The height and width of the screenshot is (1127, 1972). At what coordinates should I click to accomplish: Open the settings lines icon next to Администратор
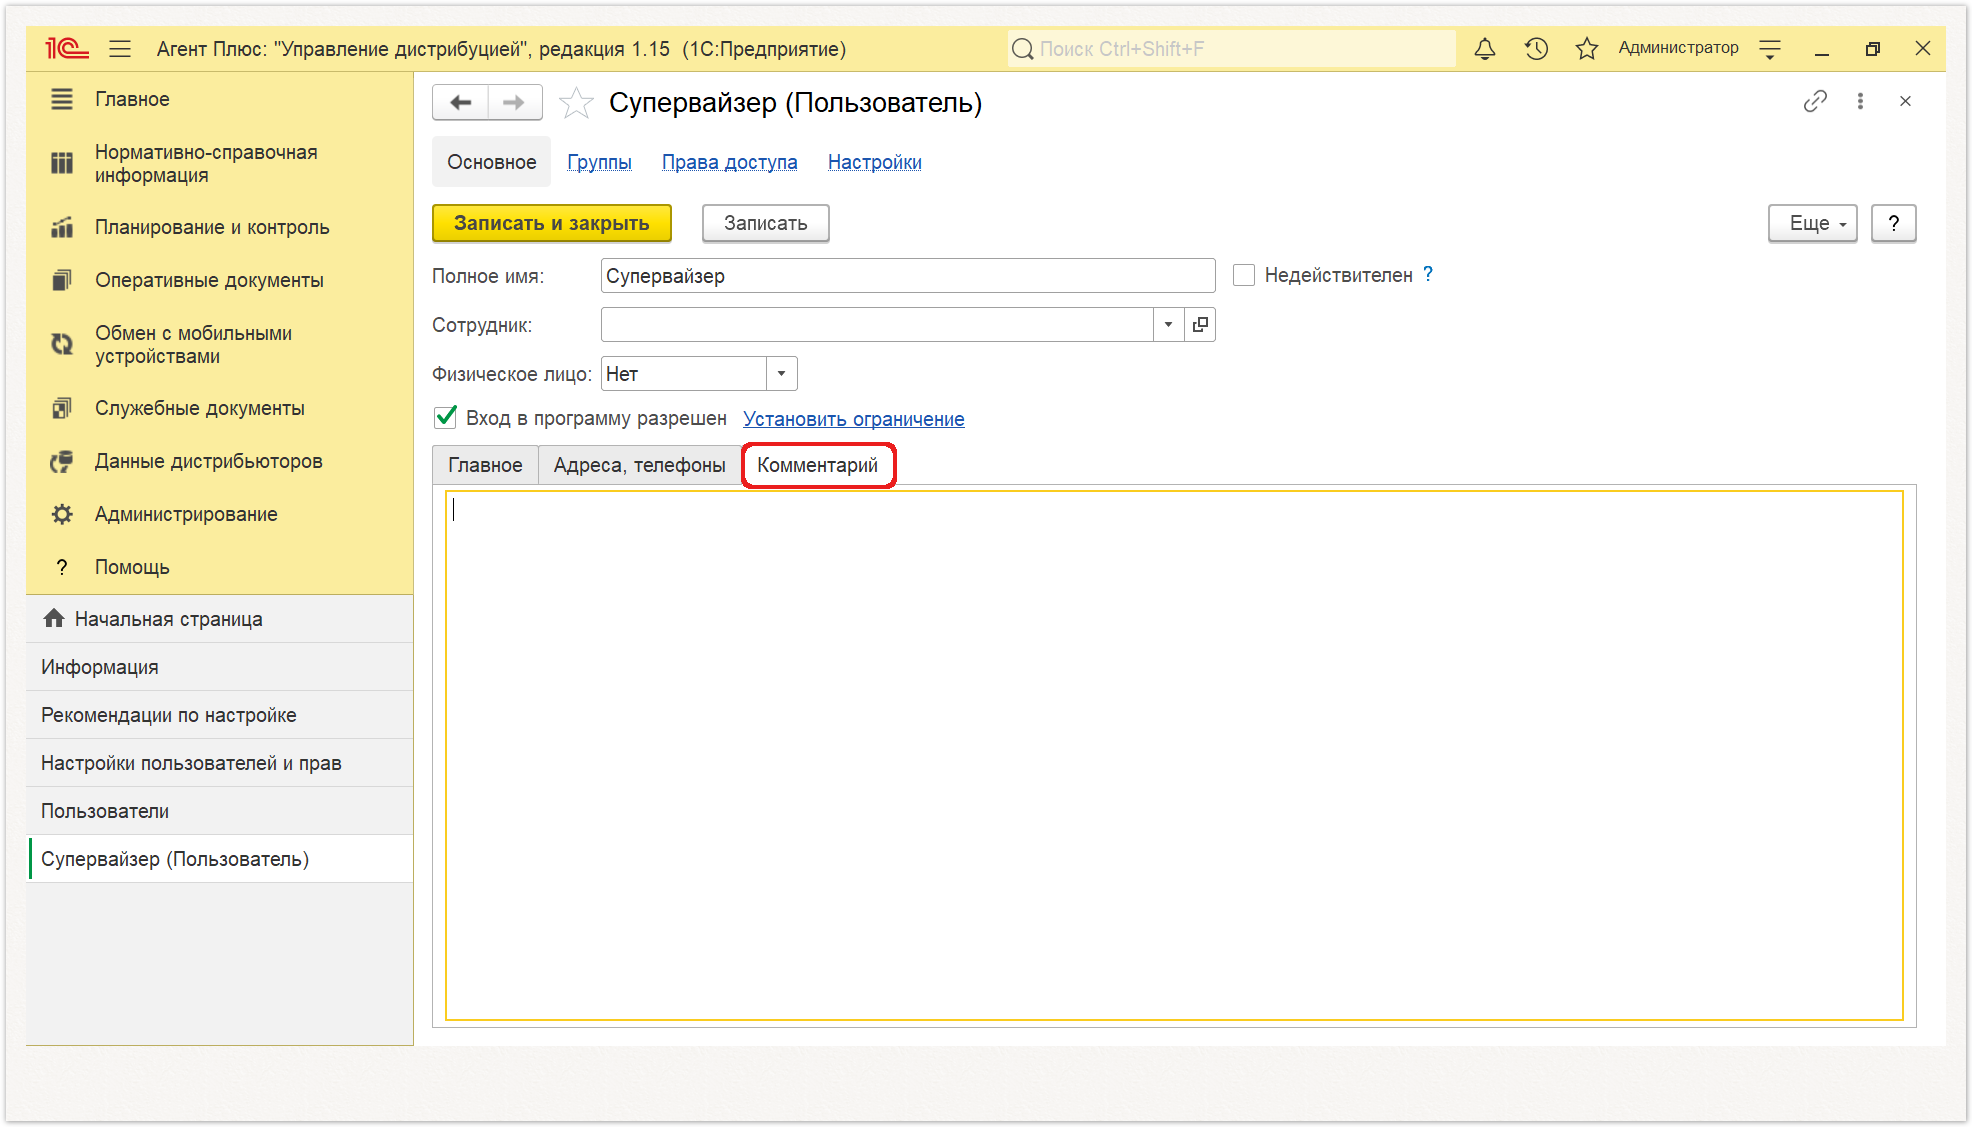coord(1770,48)
